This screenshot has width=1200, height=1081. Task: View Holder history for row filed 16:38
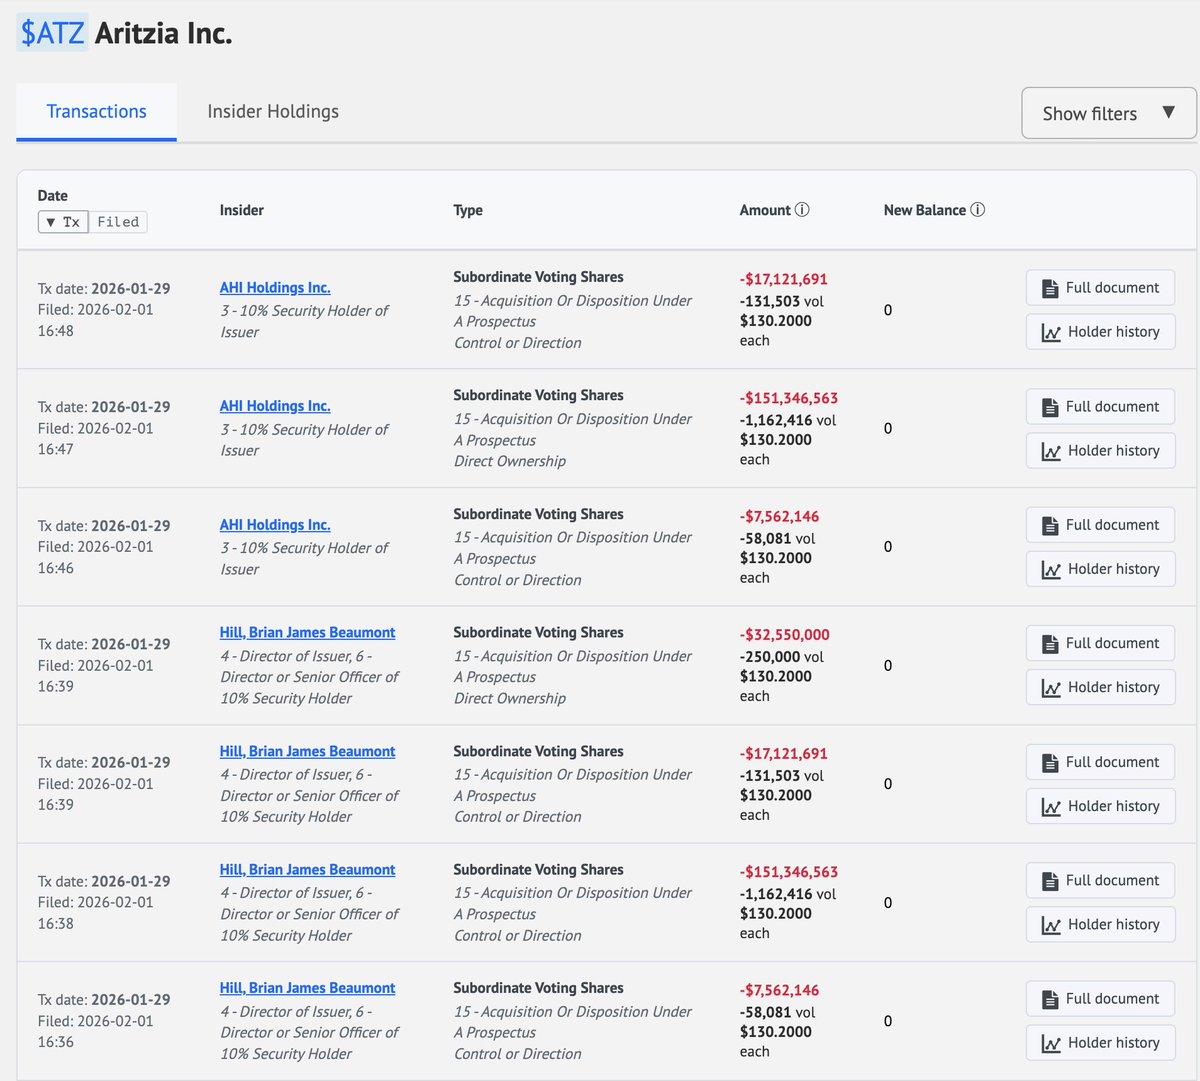[1100, 925]
